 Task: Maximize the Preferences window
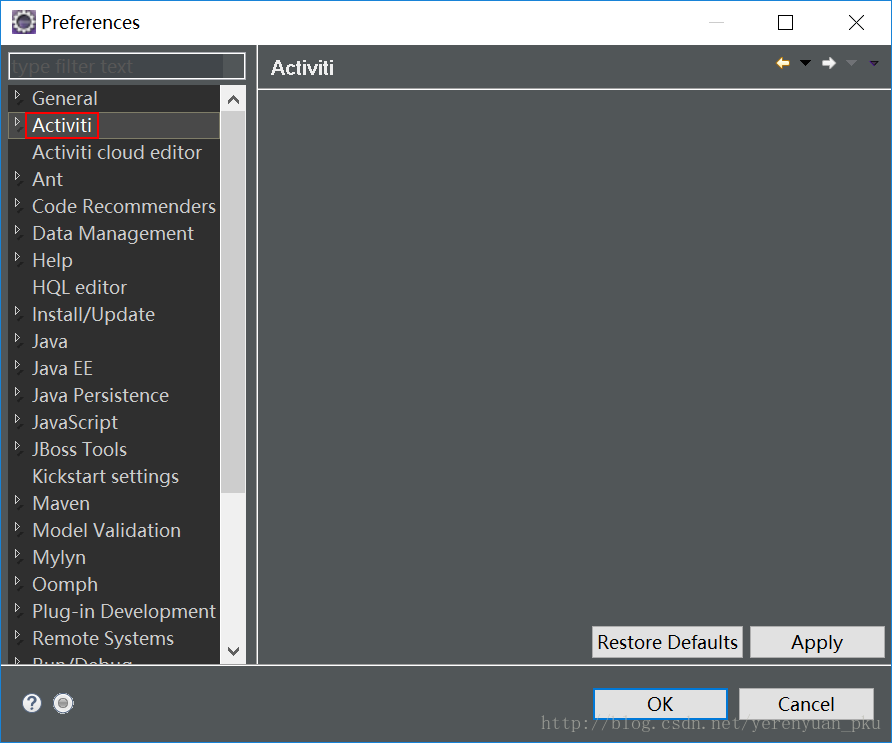click(x=786, y=23)
